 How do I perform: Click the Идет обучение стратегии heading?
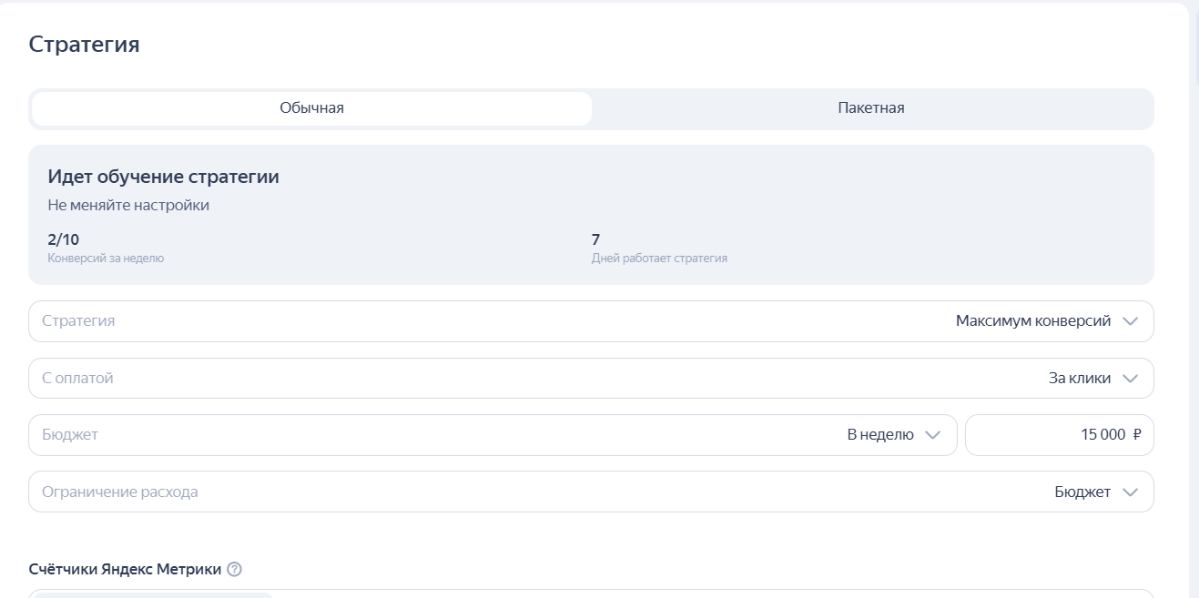(163, 177)
